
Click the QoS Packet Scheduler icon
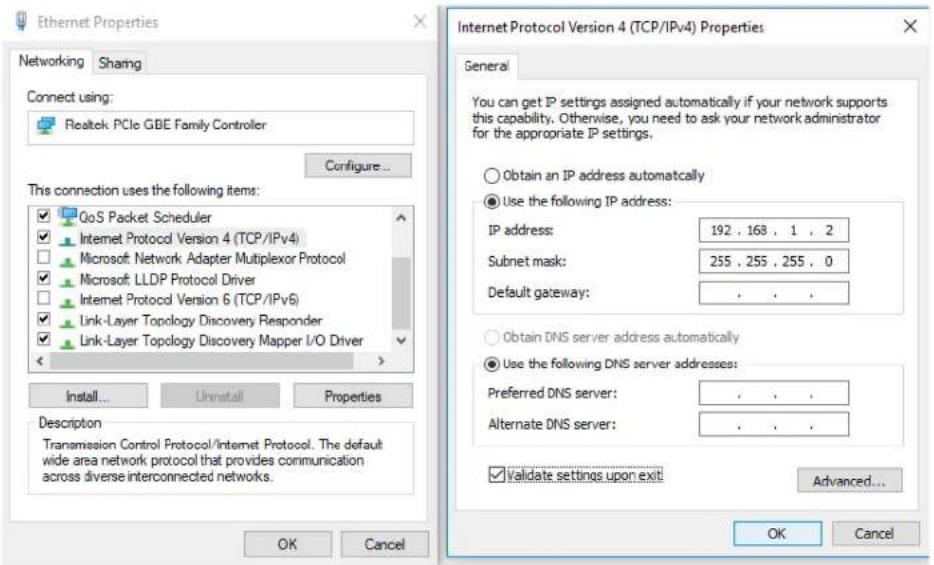click(68, 216)
